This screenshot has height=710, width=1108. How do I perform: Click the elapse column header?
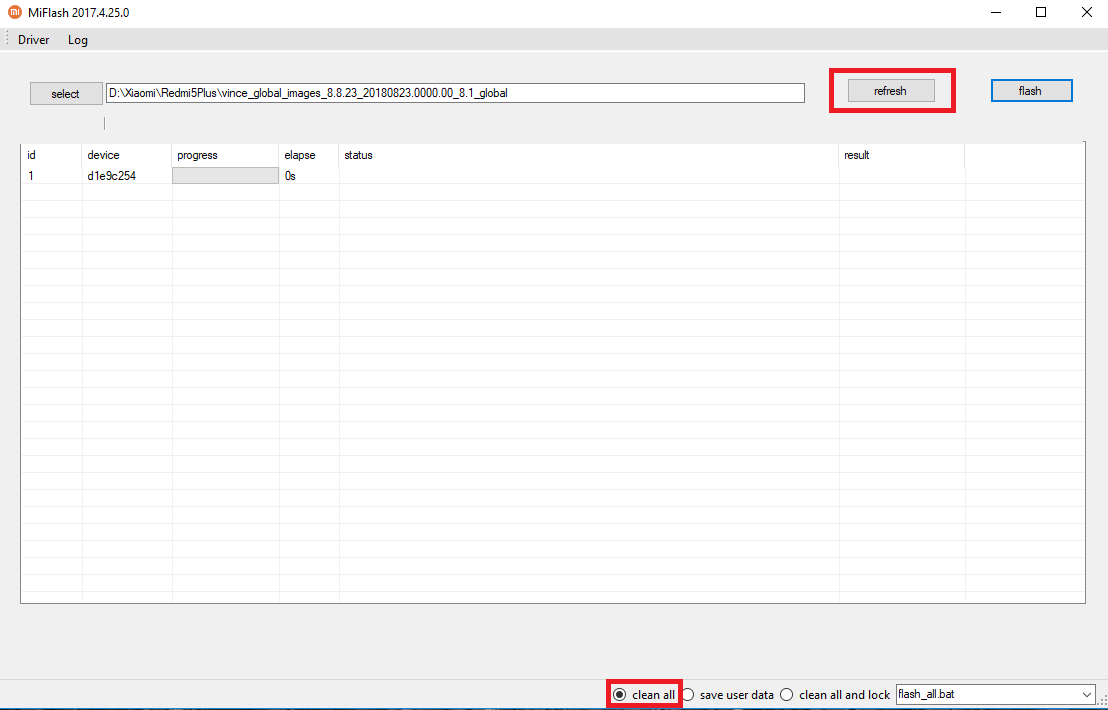pyautogui.click(x=309, y=155)
